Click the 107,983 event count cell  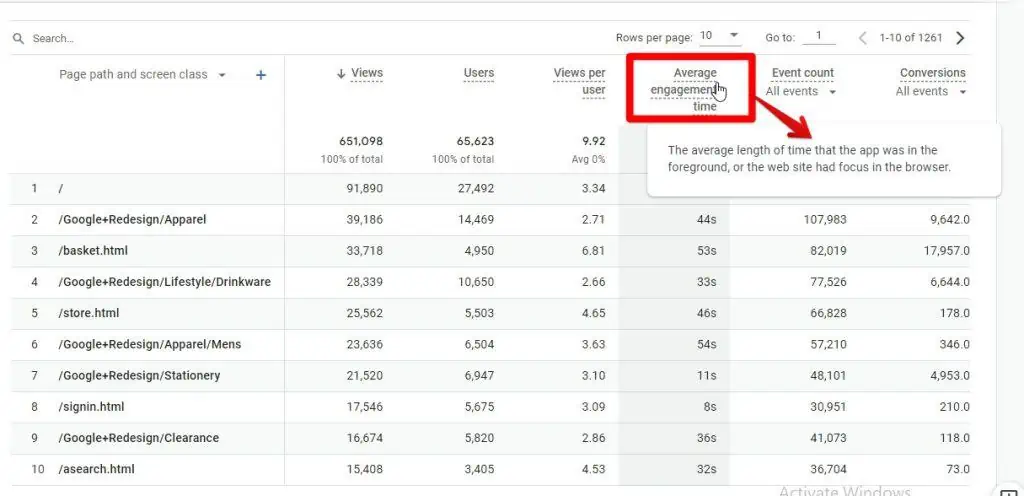825,220
